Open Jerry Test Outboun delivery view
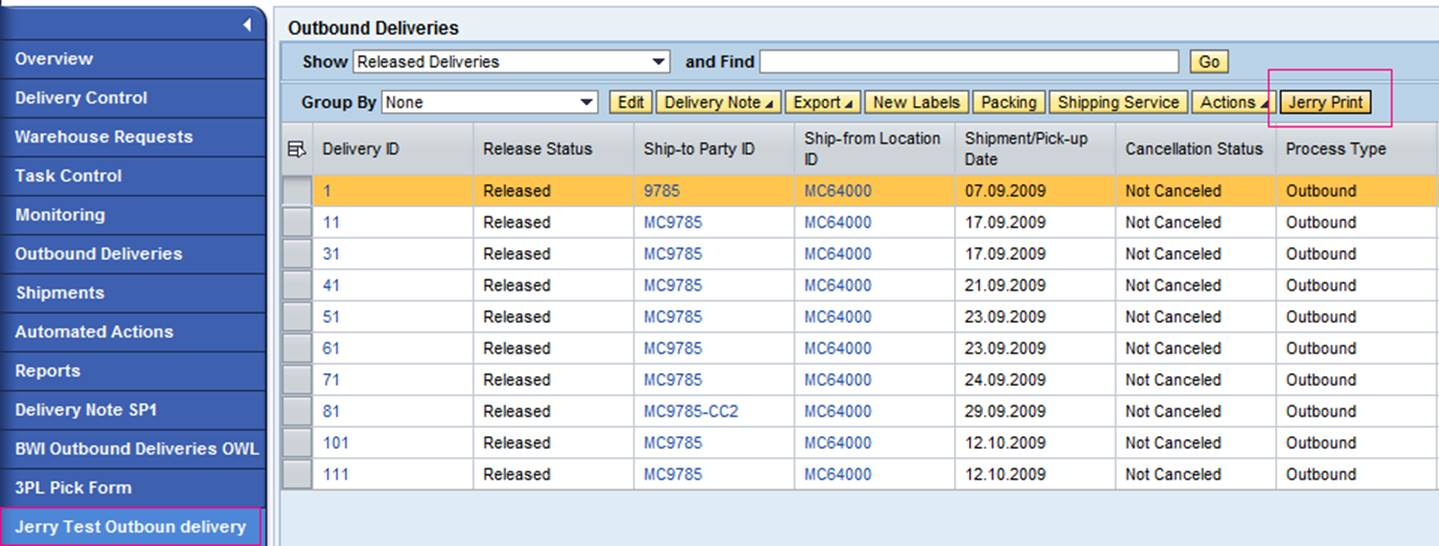The height and width of the screenshot is (546, 1439). 131,527
